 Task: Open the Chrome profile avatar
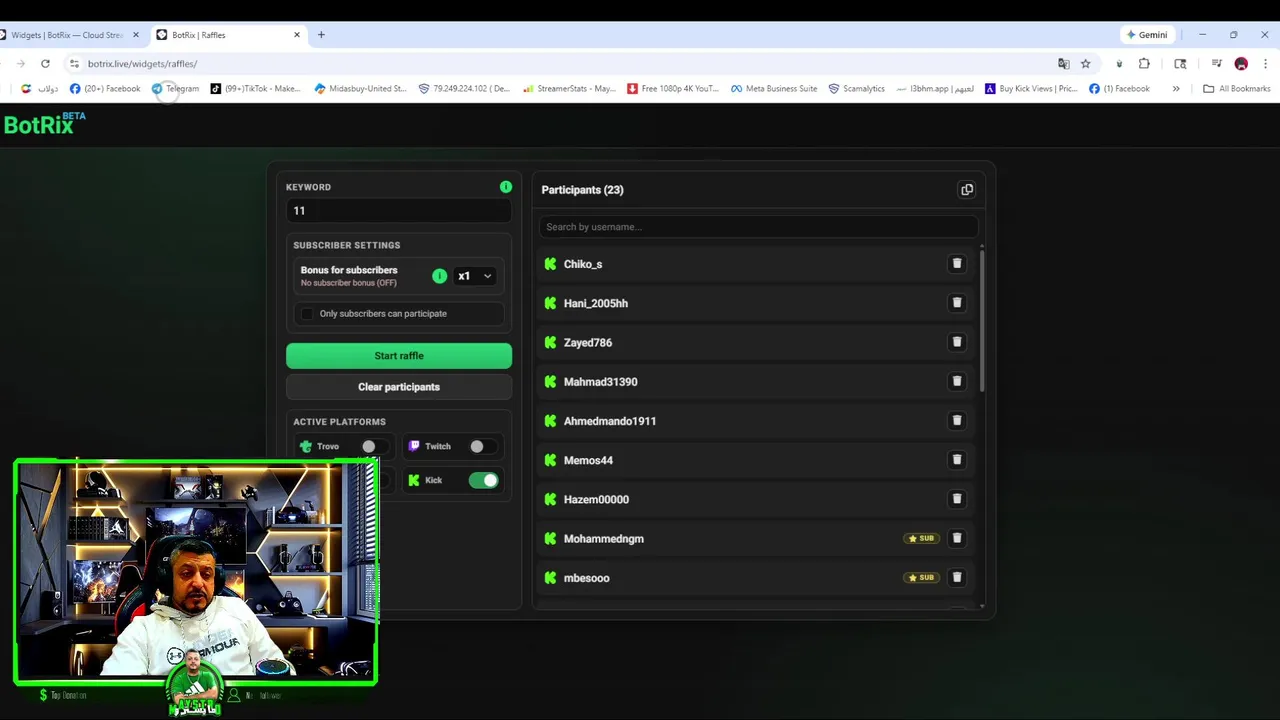[x=1241, y=63]
